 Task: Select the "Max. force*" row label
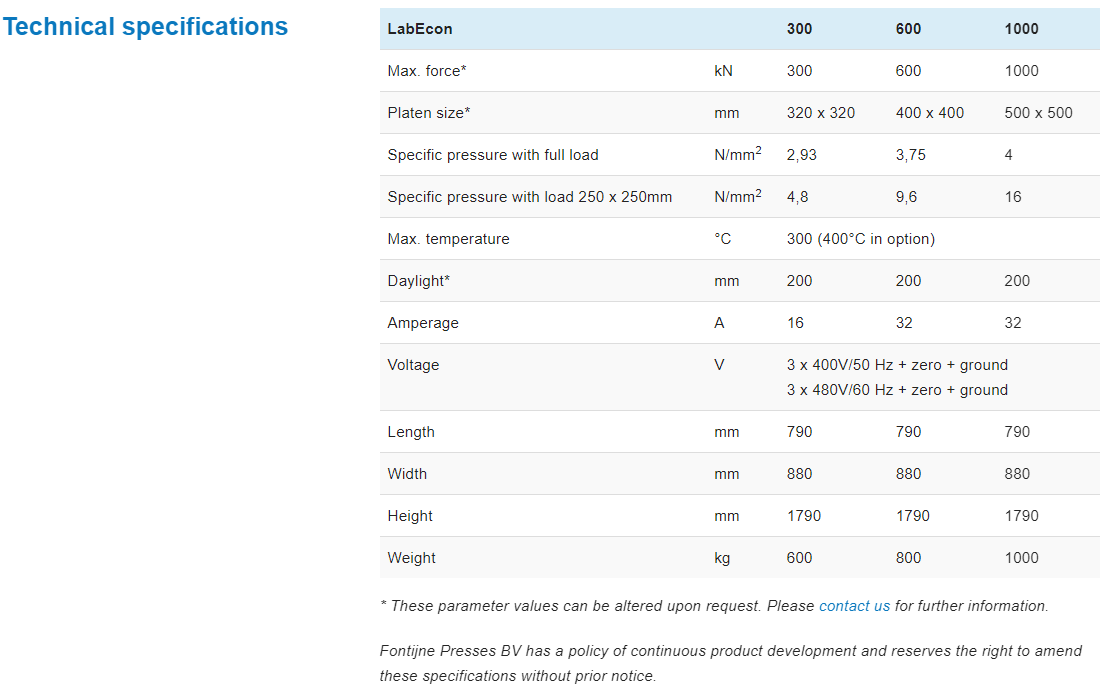tap(427, 71)
